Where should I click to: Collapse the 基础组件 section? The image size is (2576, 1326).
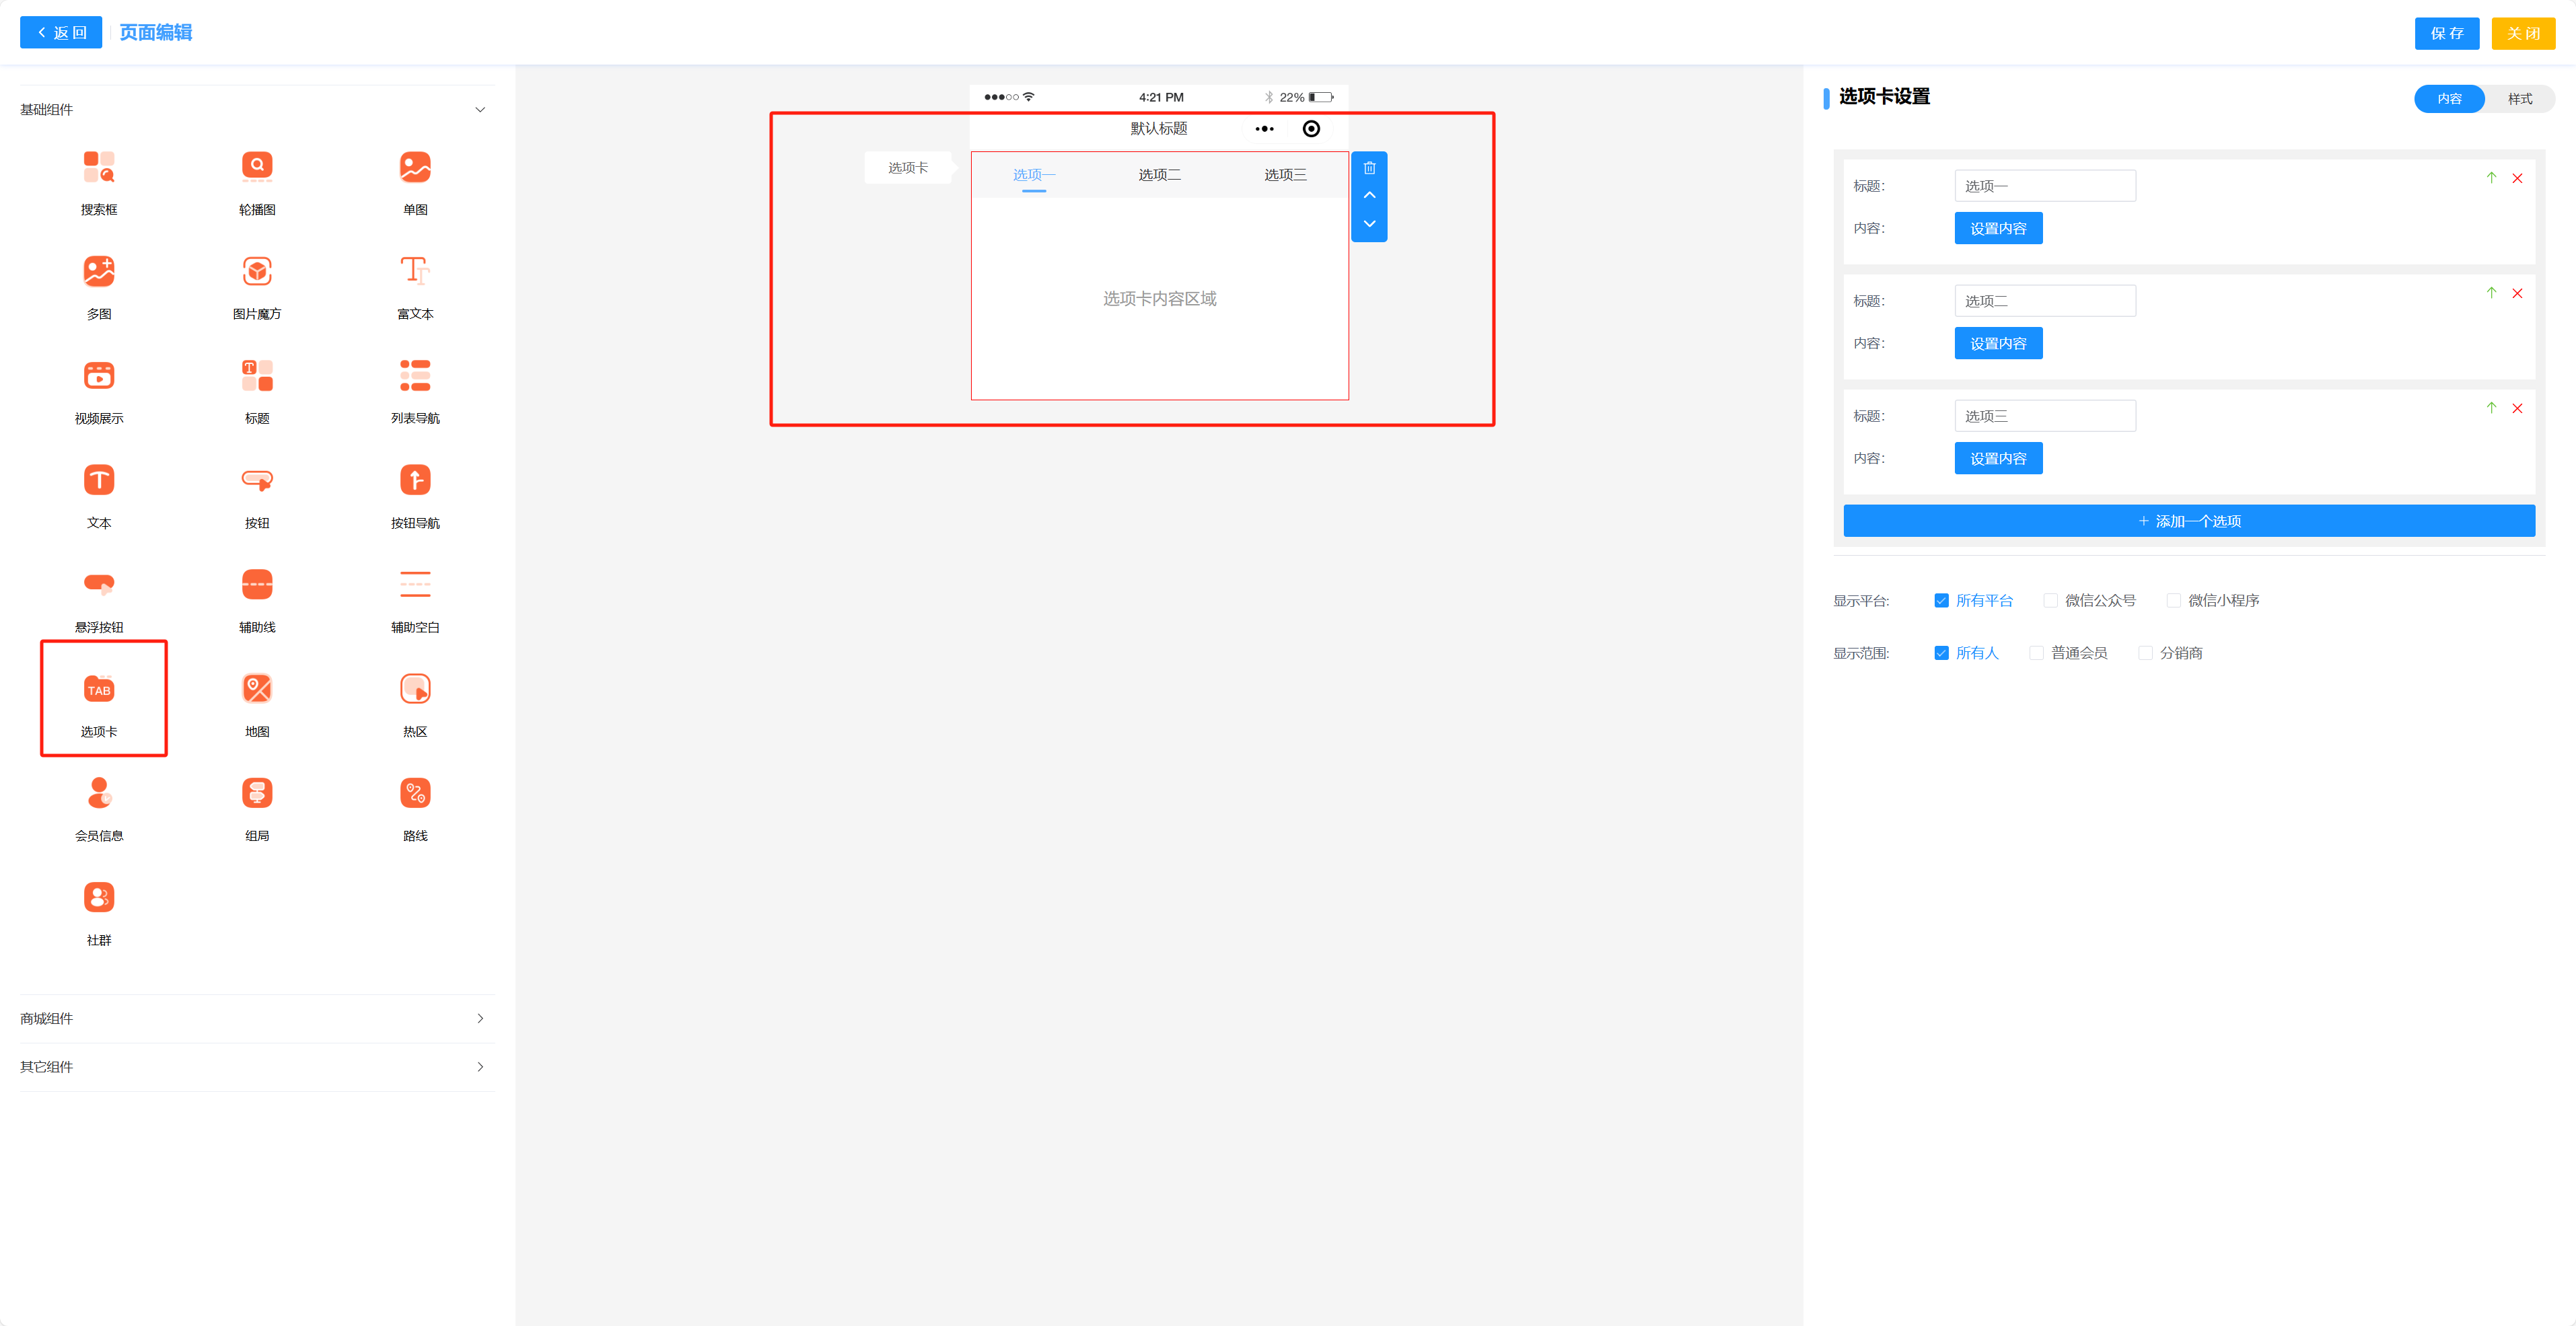point(480,110)
